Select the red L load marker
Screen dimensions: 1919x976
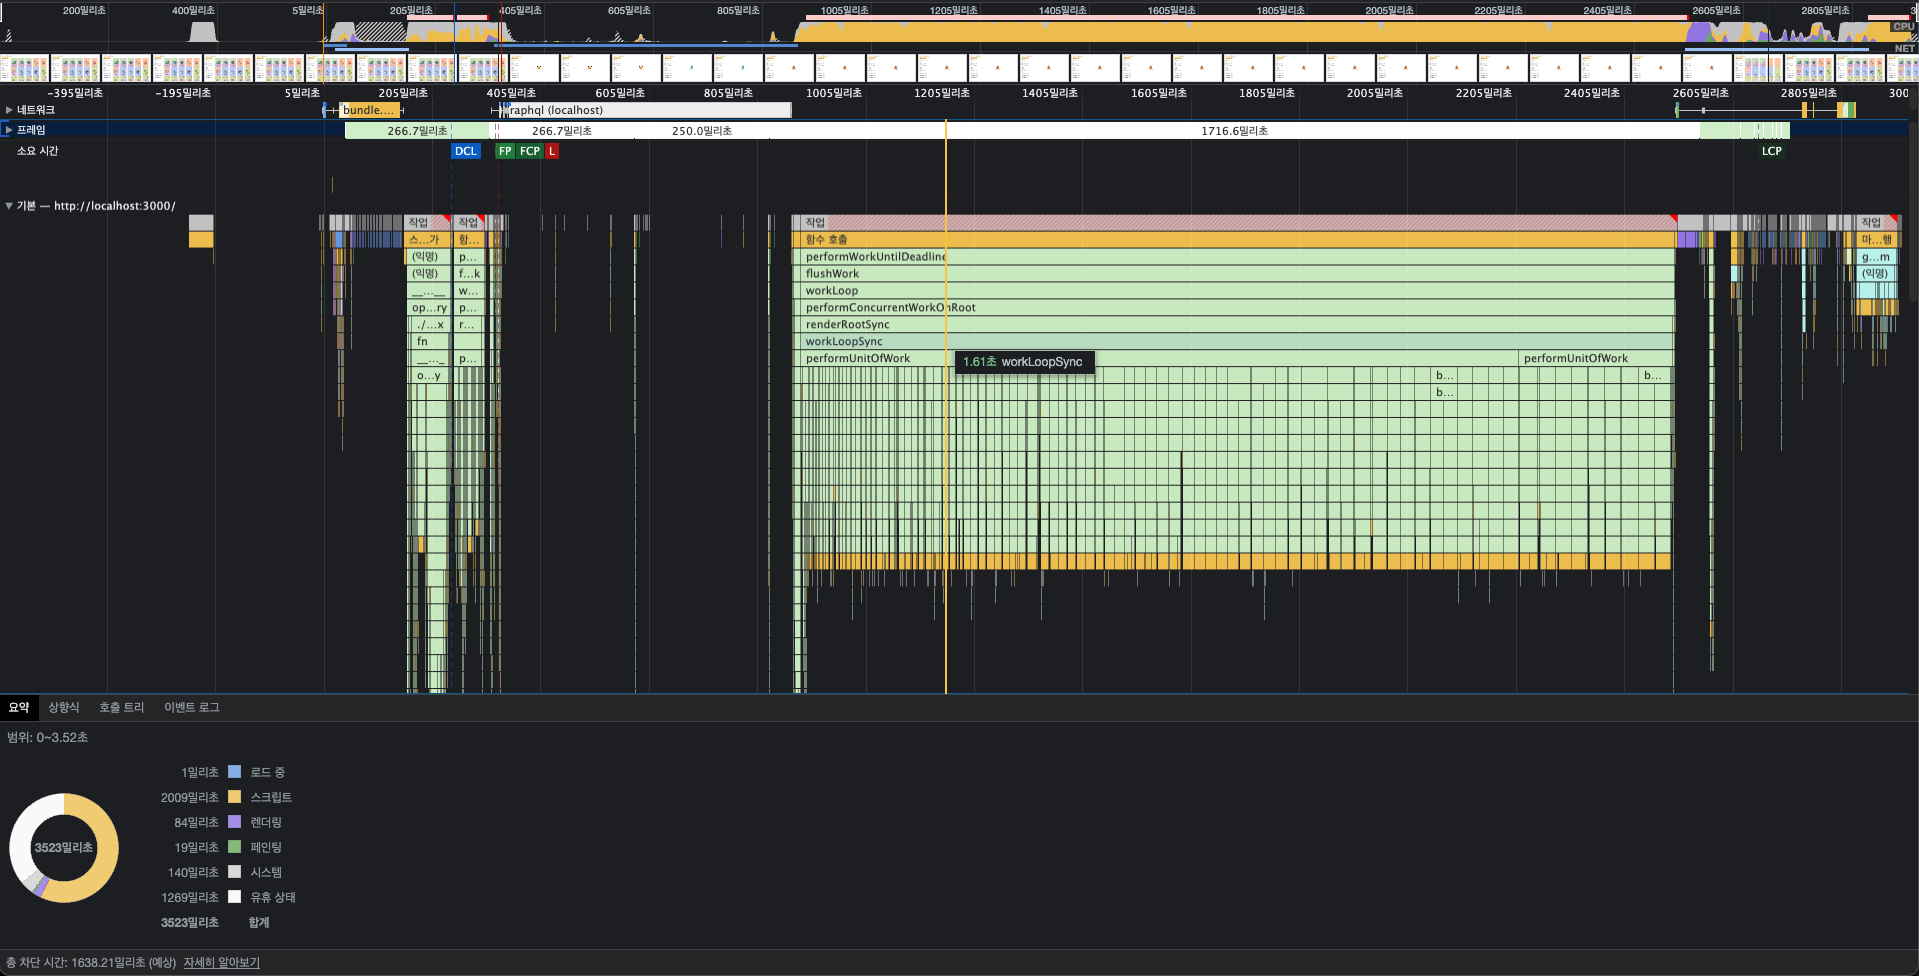click(552, 151)
